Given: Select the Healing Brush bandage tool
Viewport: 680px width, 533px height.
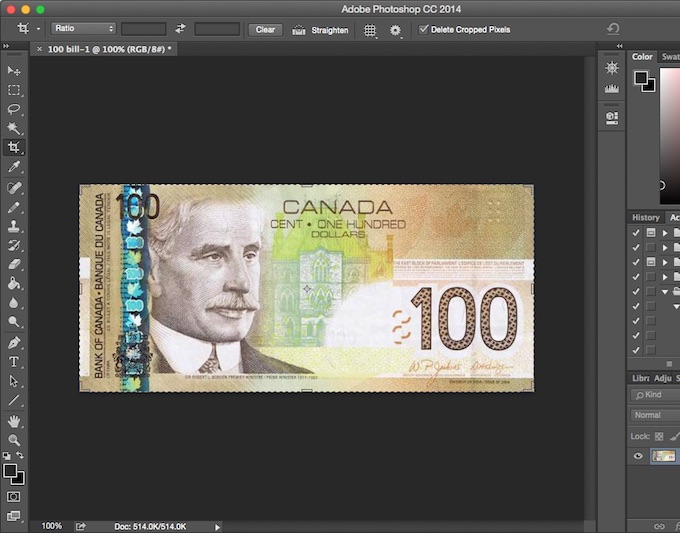Looking at the screenshot, I should point(14,188).
